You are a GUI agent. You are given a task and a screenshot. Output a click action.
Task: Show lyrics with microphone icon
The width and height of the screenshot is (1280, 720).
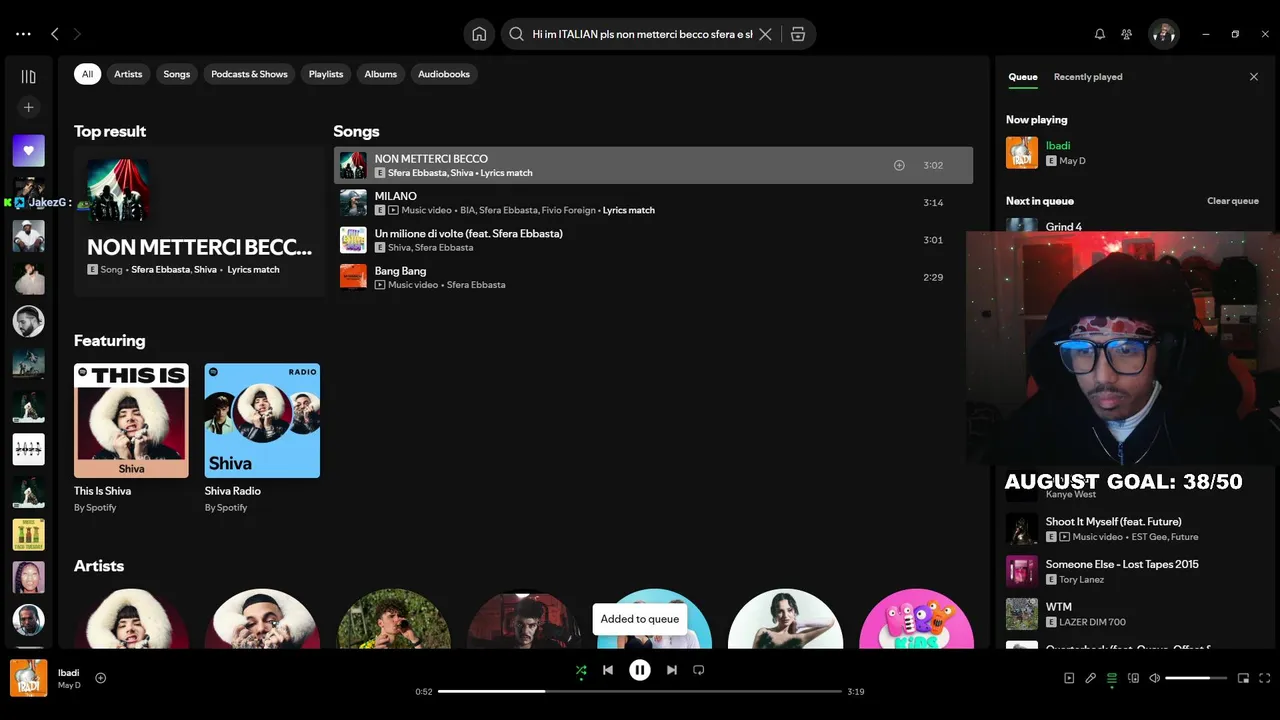[1091, 678]
